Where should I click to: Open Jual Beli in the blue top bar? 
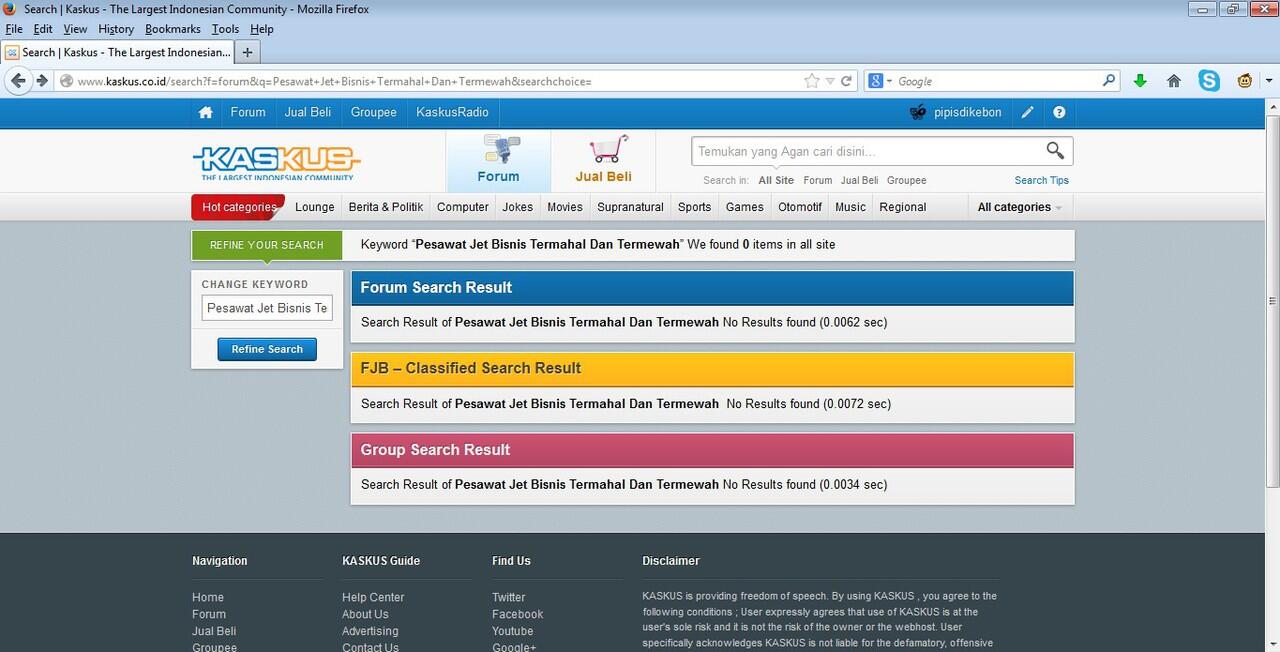pyautogui.click(x=308, y=112)
